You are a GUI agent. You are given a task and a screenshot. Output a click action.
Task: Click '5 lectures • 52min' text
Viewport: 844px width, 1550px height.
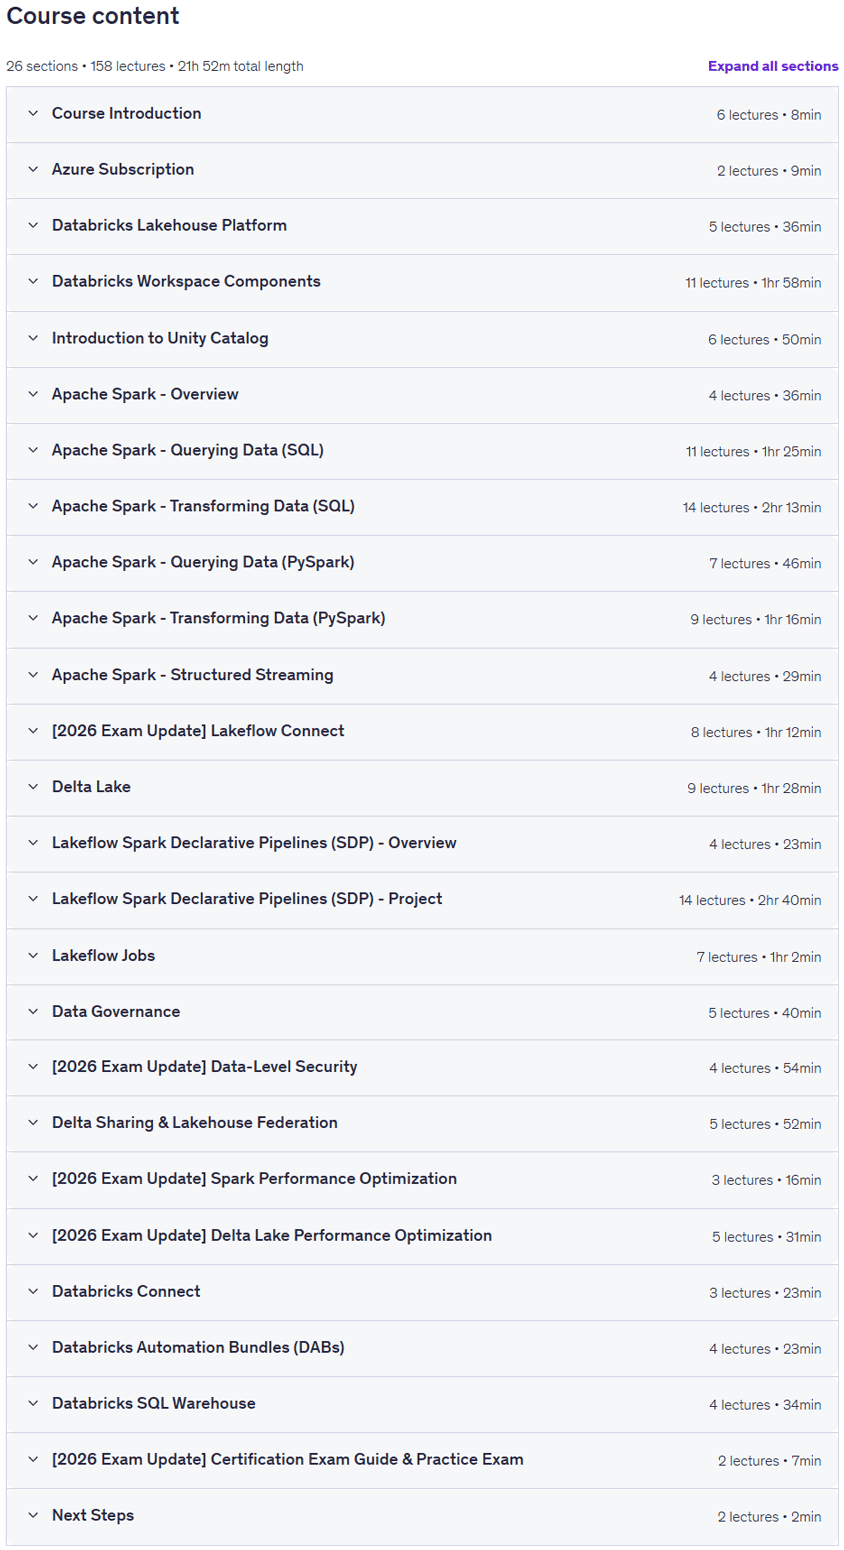pos(765,1125)
